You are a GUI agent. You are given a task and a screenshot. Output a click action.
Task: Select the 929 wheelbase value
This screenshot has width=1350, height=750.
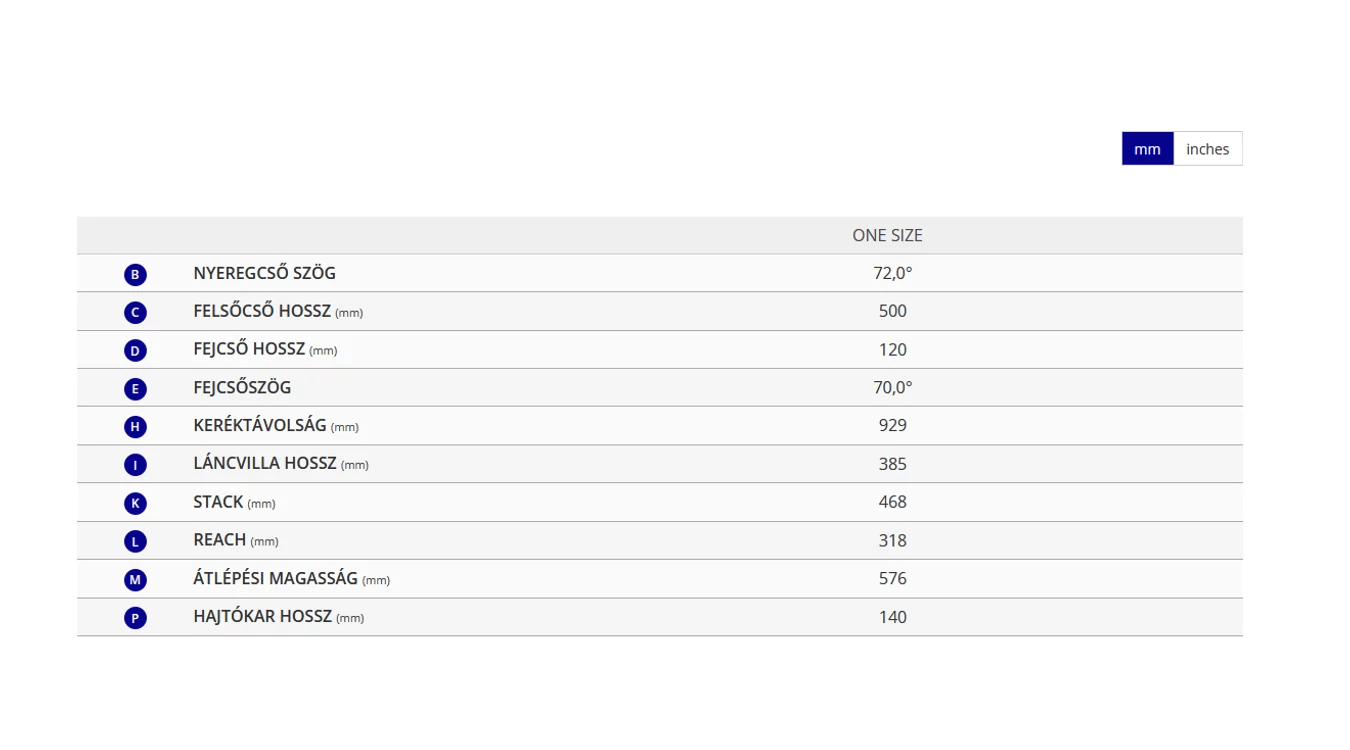892,425
